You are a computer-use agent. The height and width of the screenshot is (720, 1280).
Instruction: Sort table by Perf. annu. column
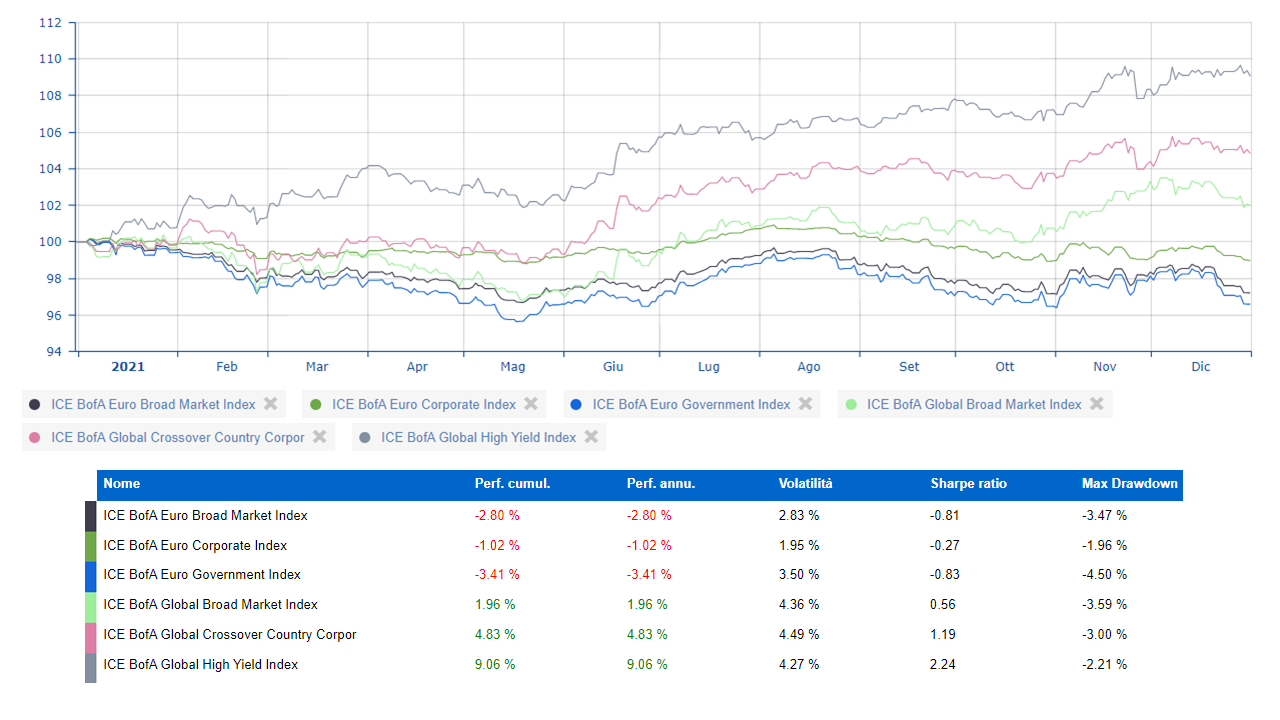[x=661, y=484]
